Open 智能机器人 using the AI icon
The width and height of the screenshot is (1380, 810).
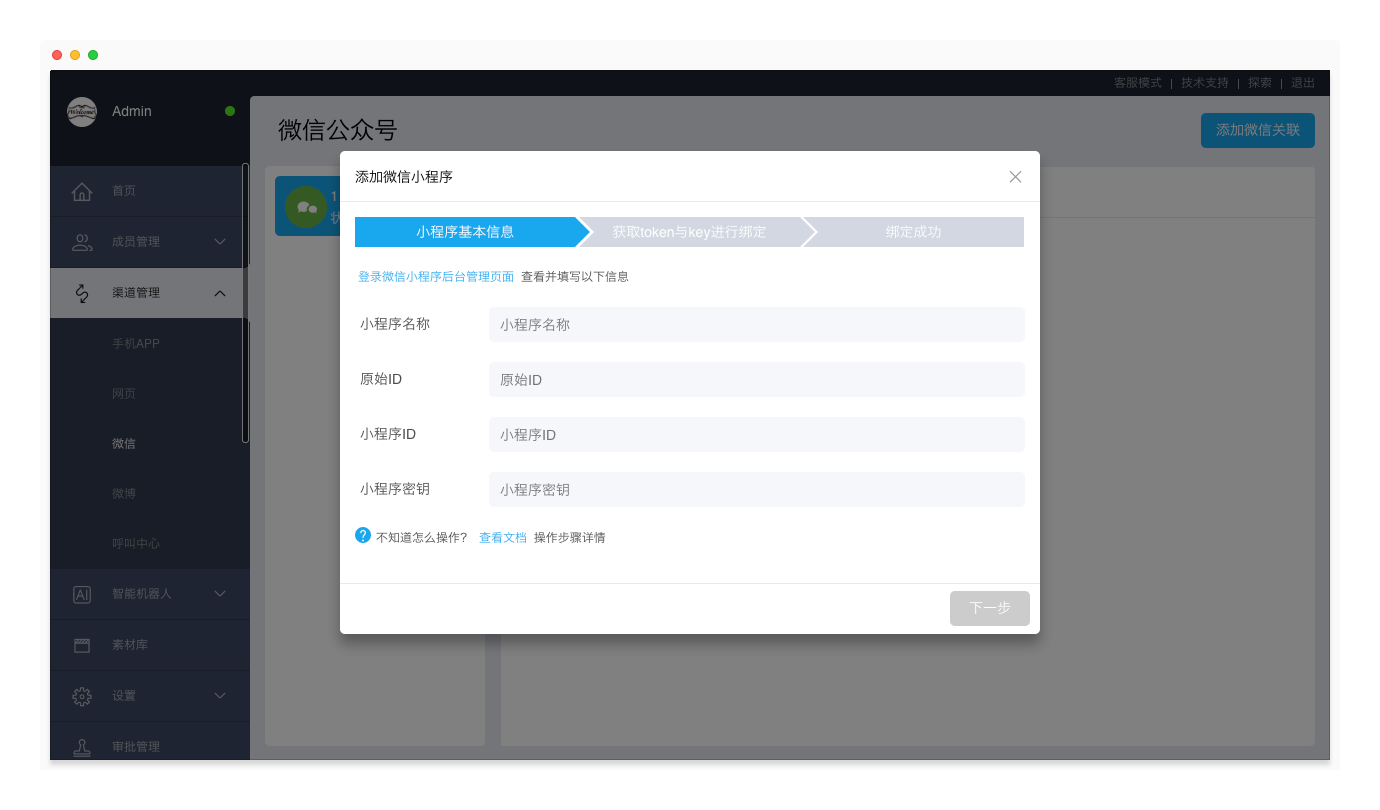(81, 593)
